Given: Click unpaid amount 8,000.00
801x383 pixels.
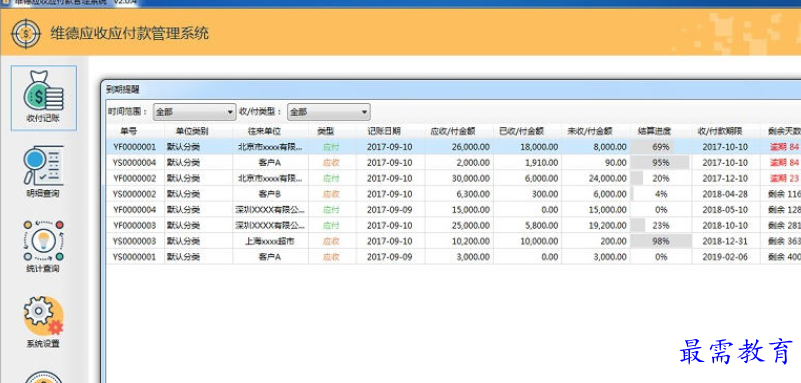Looking at the screenshot, I should coord(609,147).
